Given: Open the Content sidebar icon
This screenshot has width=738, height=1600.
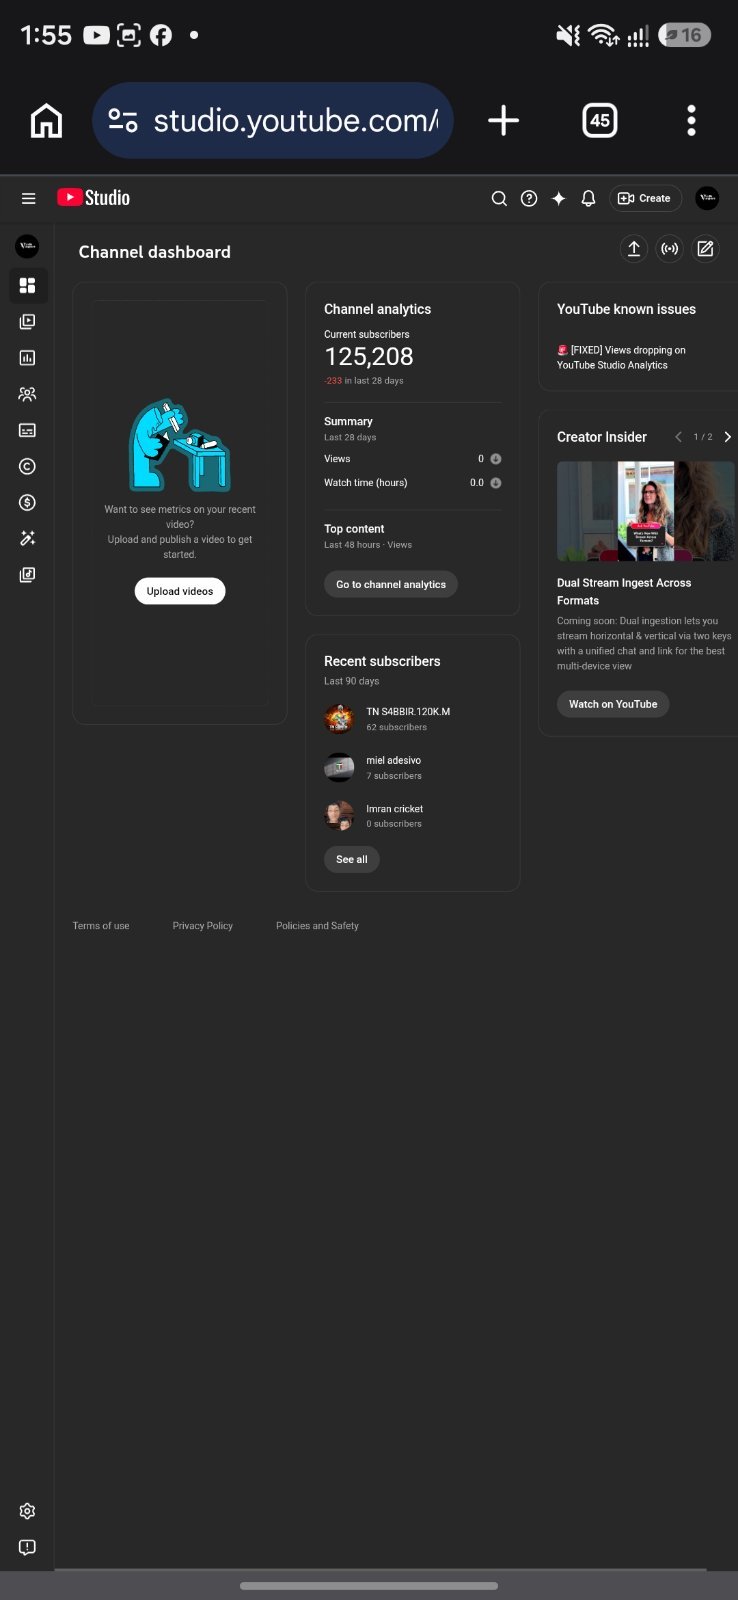Looking at the screenshot, I should coord(27,322).
